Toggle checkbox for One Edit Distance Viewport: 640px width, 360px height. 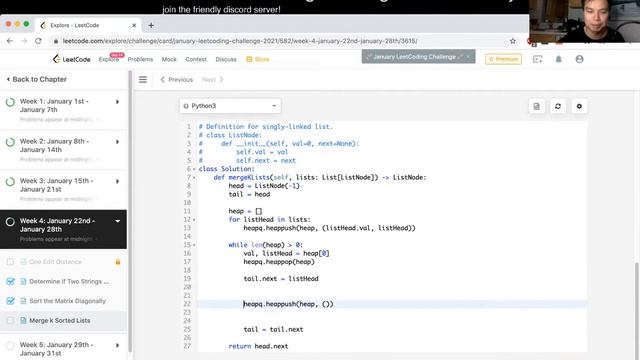11,262
